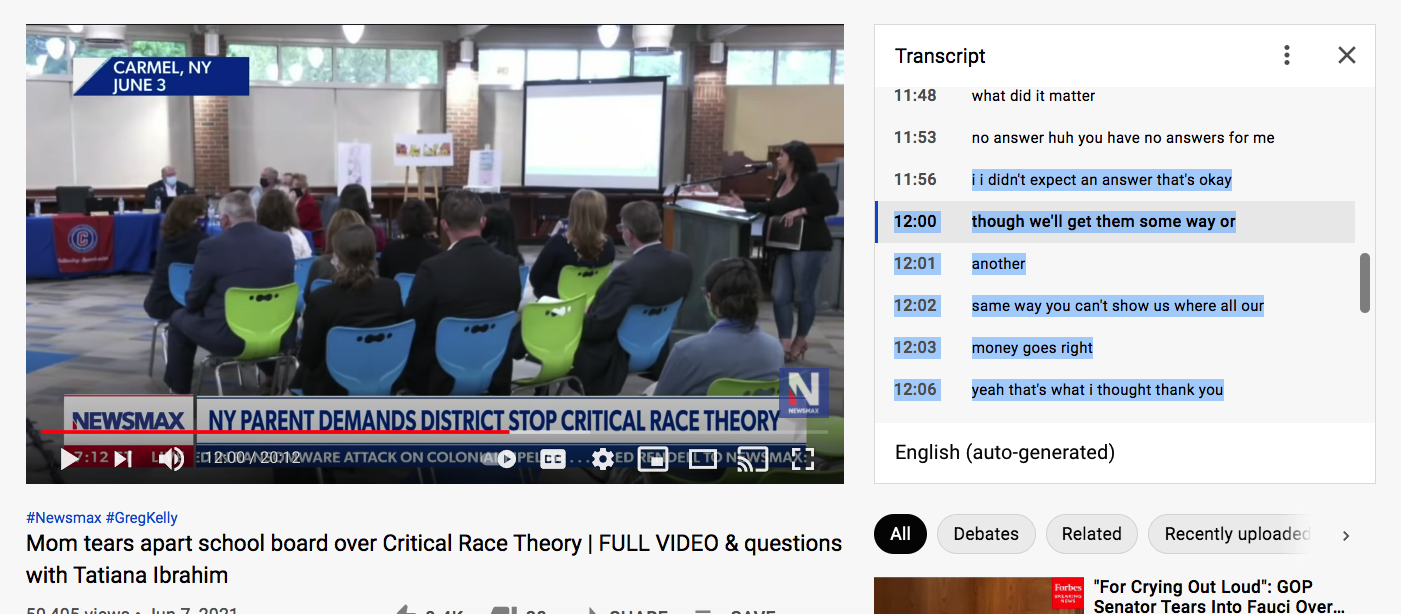The image size is (1401, 614).
Task: Open player settings gear
Action: [x=602, y=459]
